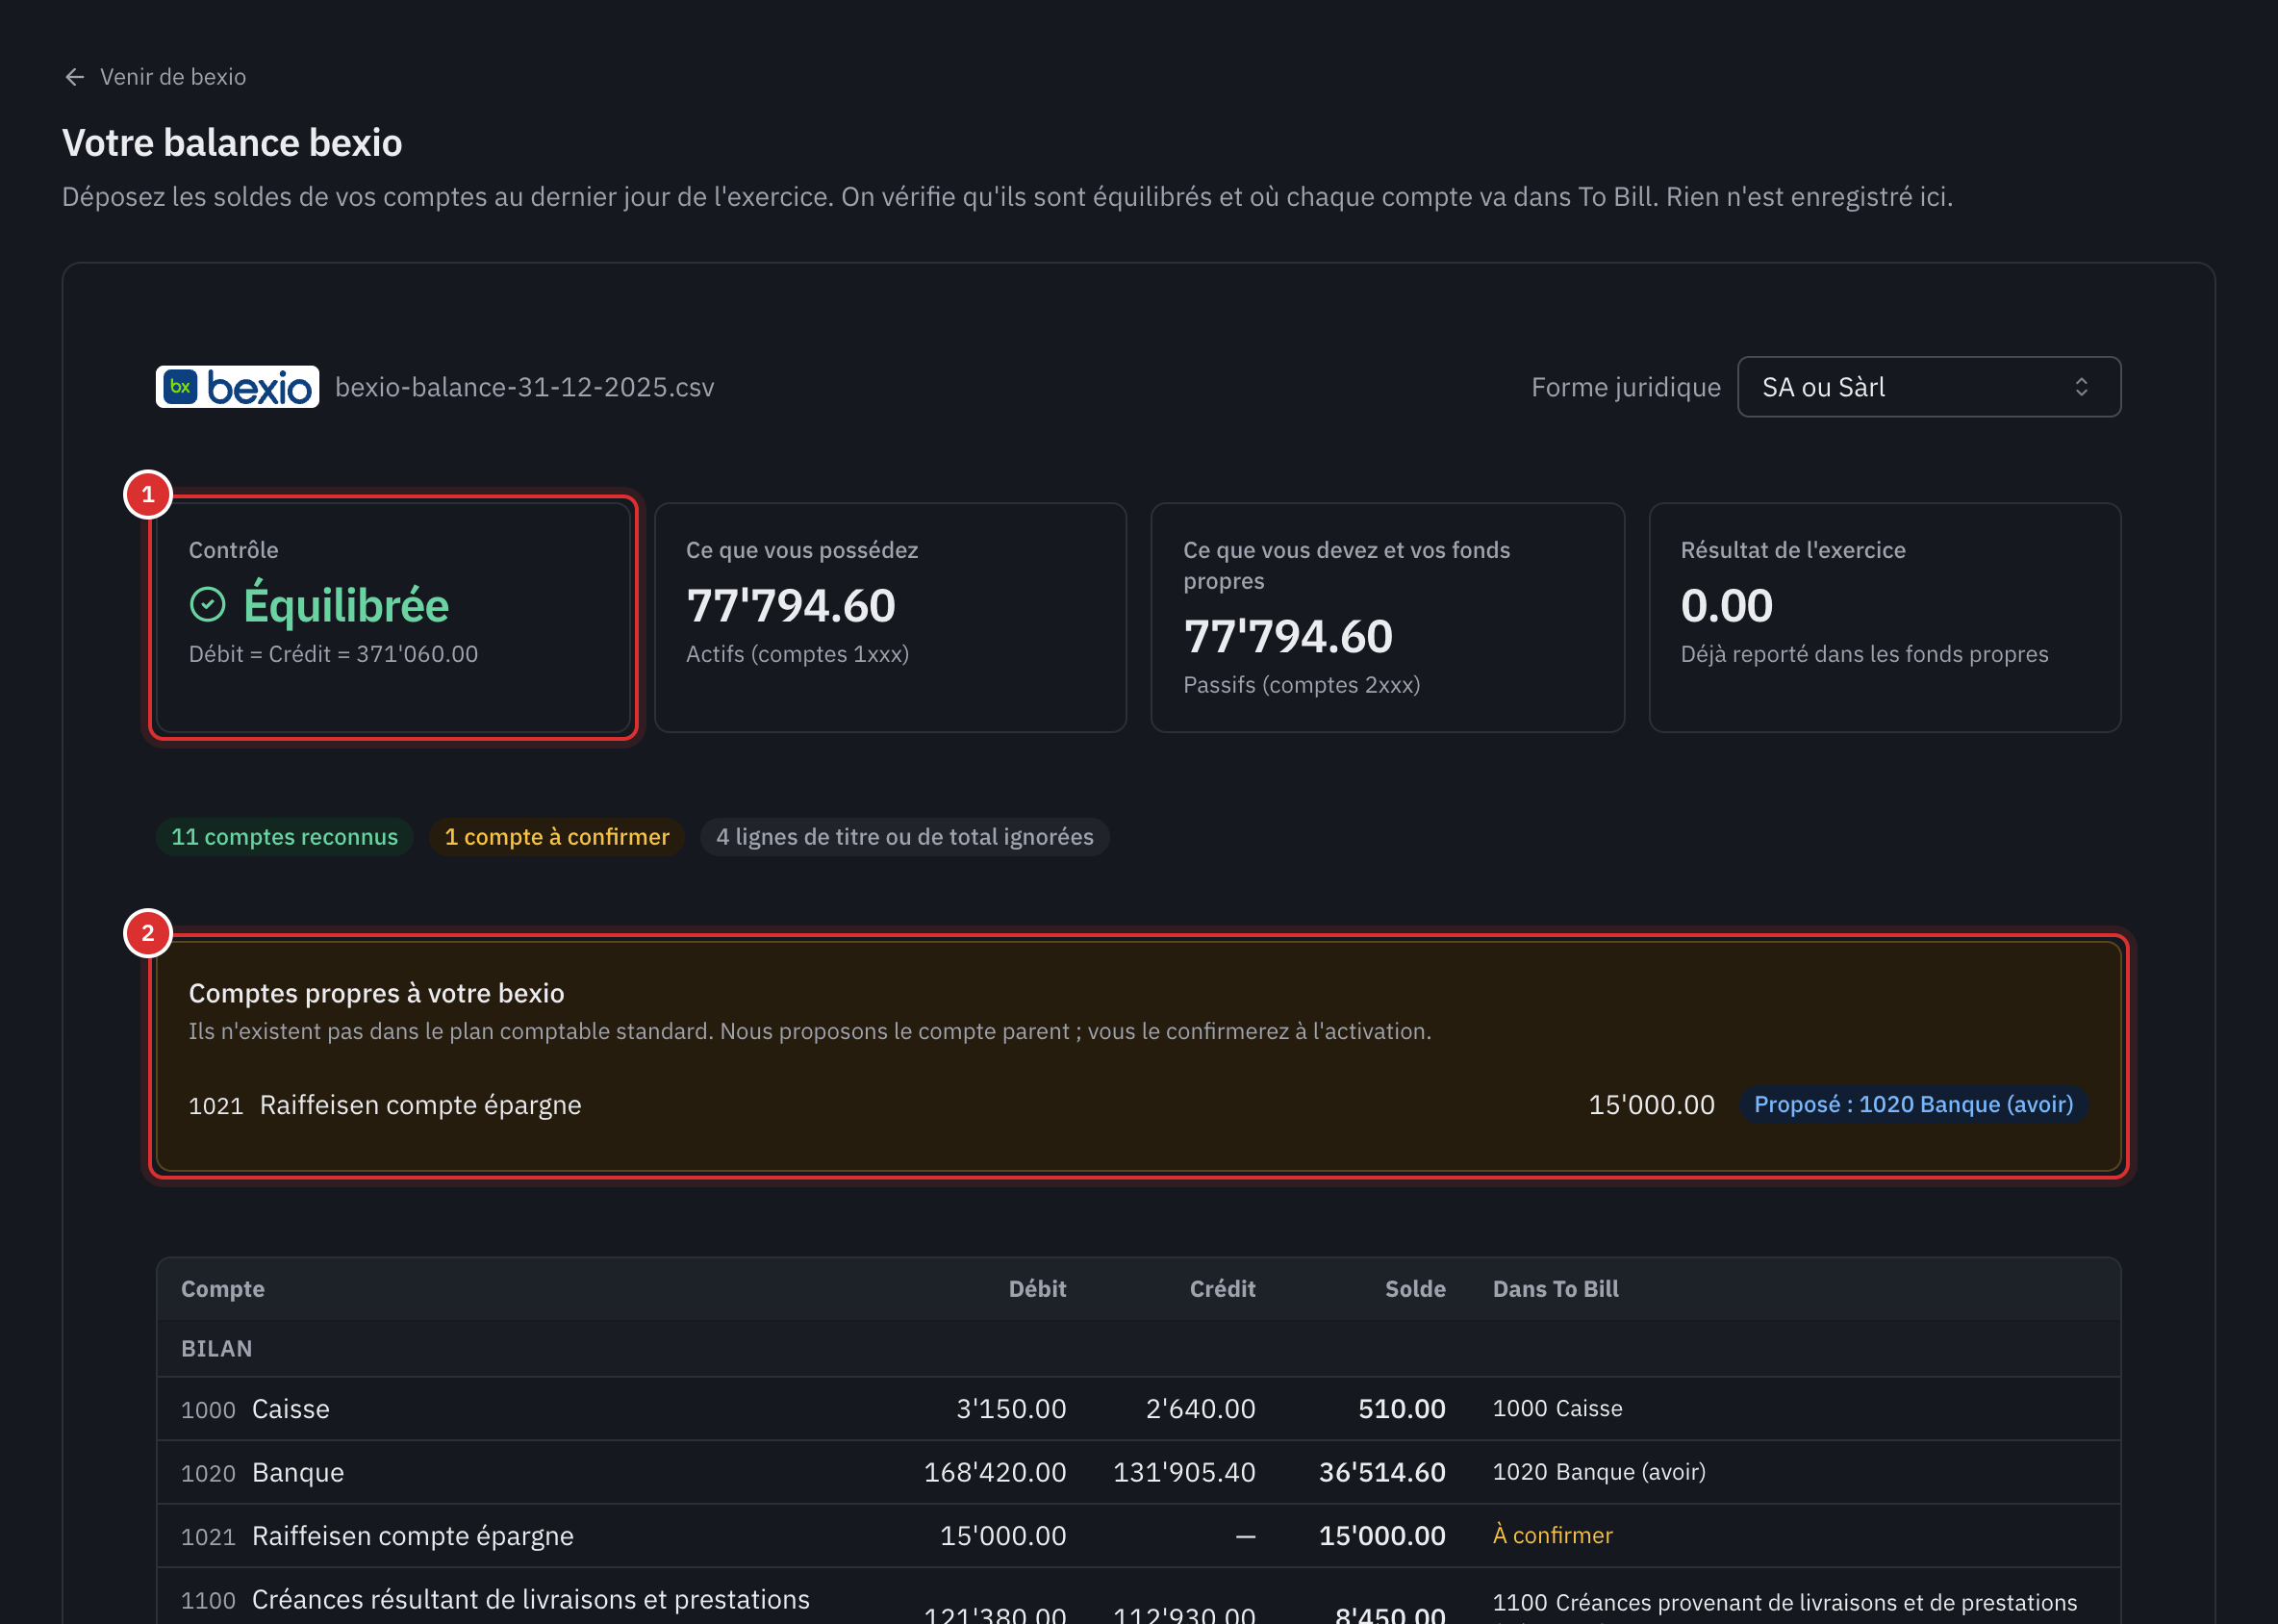Click the bexio logo badge

tap(237, 387)
